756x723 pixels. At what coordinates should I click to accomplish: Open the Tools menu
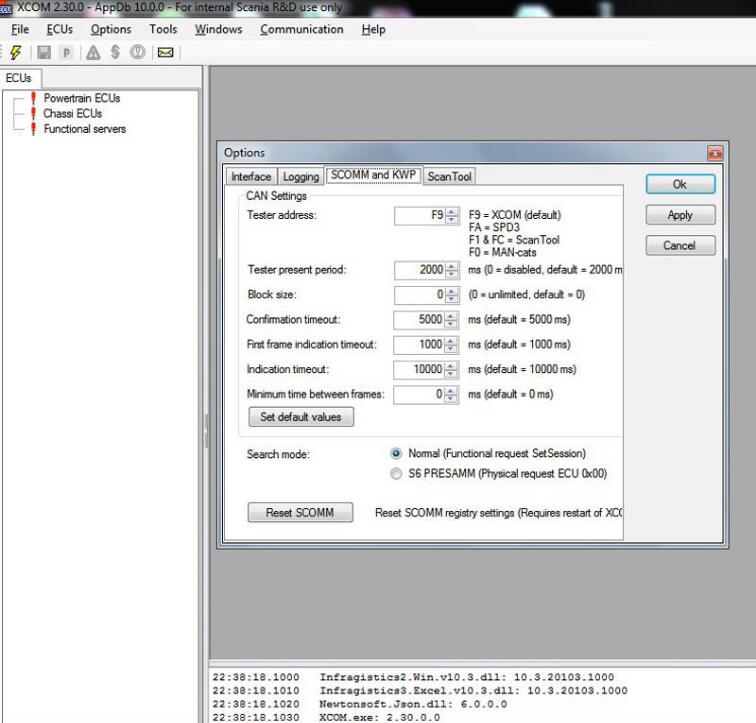(x=163, y=29)
